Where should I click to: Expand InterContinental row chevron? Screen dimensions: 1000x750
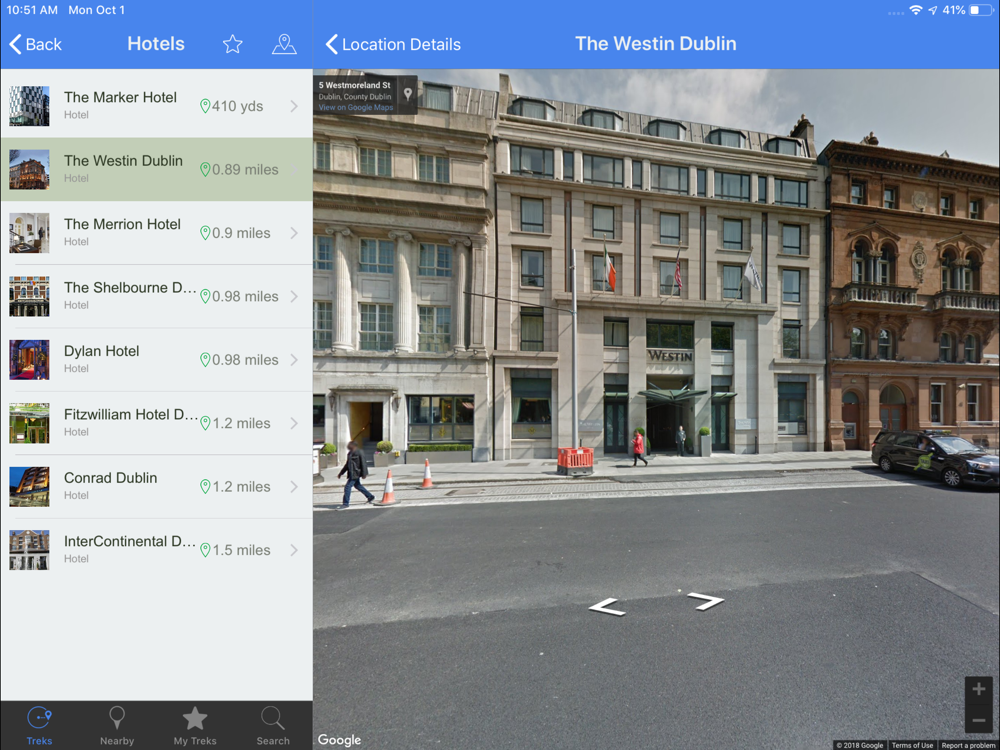294,550
